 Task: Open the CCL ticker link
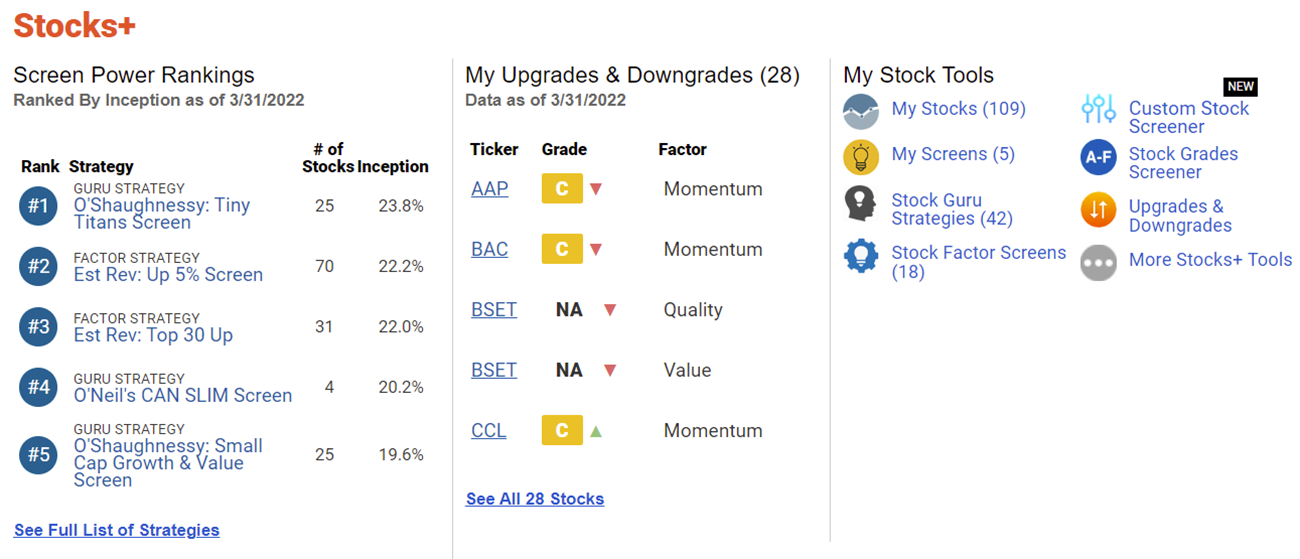[488, 431]
